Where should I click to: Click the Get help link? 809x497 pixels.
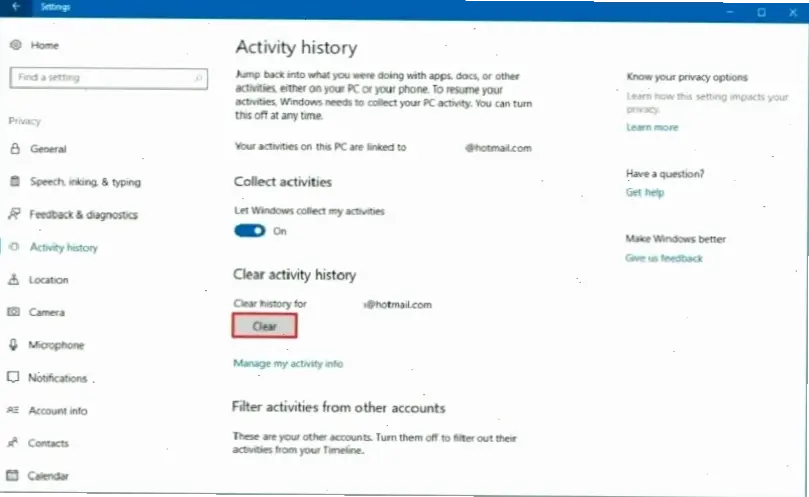(x=645, y=193)
